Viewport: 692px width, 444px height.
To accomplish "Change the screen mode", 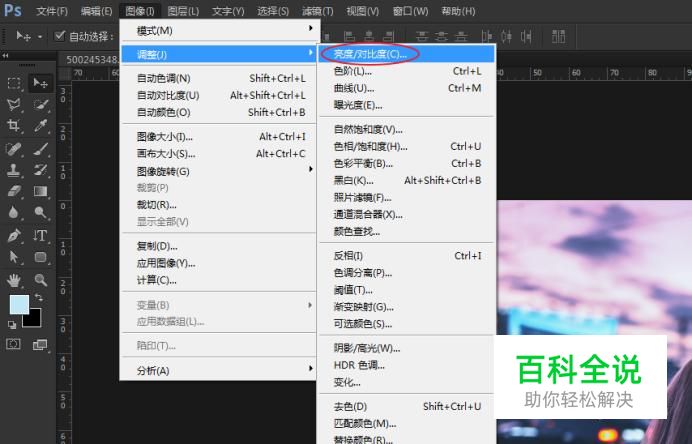I will pyautogui.click(x=41, y=344).
